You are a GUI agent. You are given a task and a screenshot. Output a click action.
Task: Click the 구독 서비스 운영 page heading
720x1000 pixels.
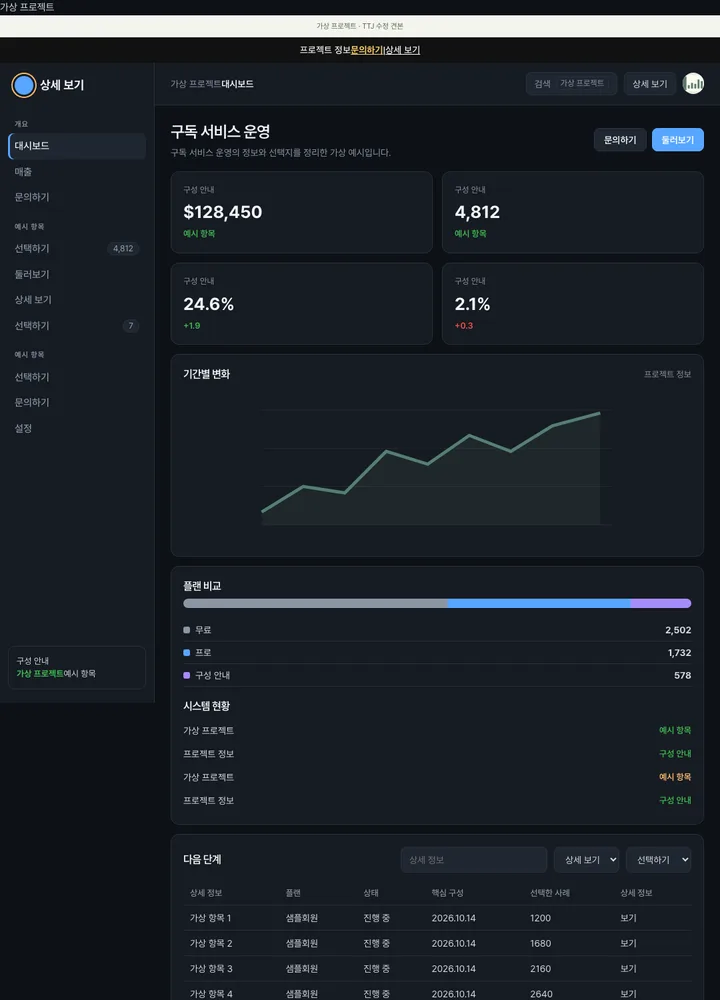[221, 131]
